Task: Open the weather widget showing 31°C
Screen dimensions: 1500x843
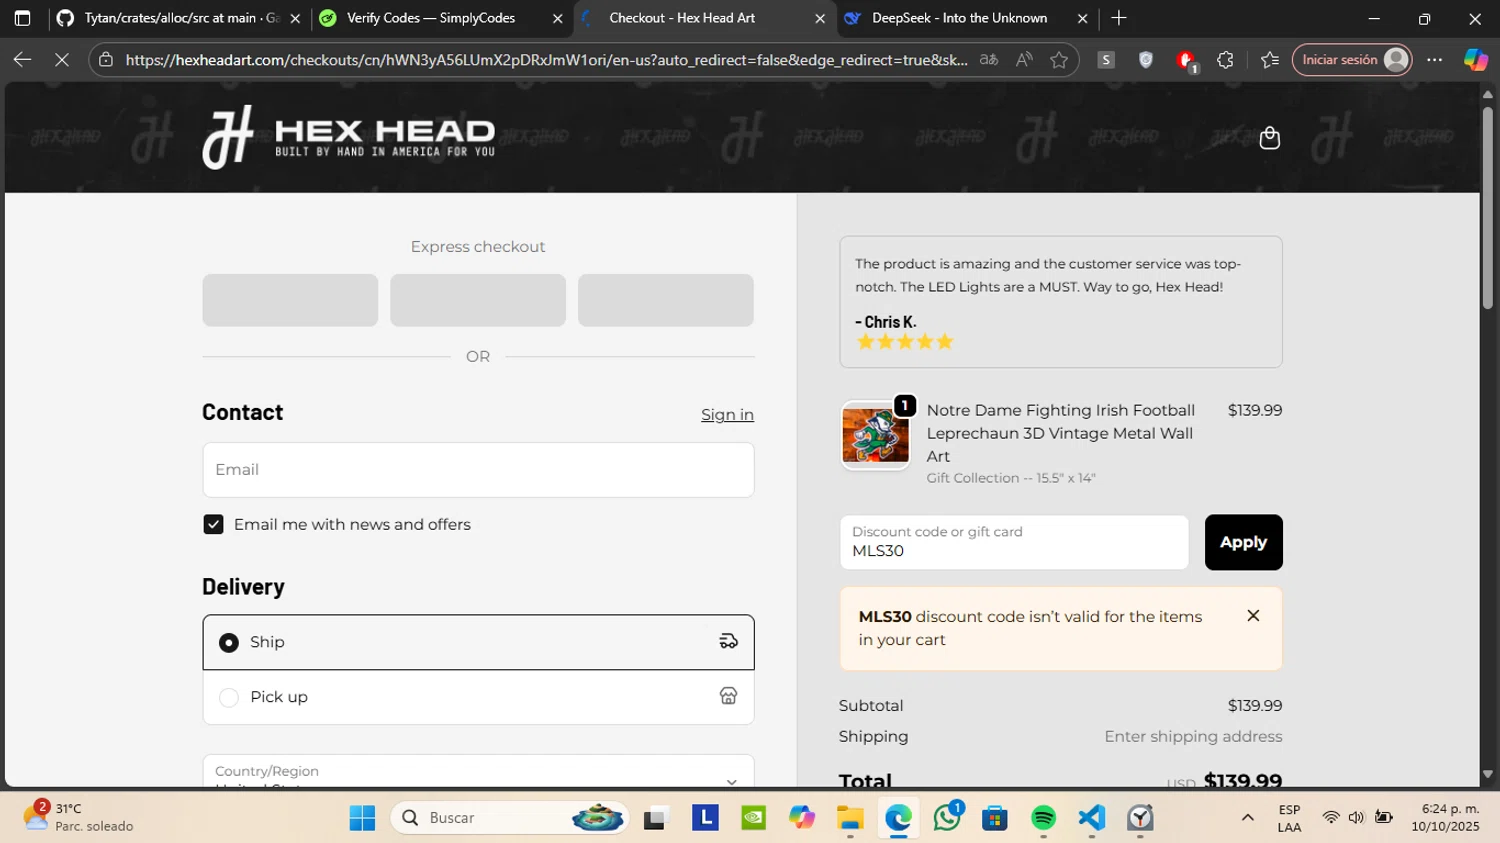Action: pyautogui.click(x=80, y=818)
